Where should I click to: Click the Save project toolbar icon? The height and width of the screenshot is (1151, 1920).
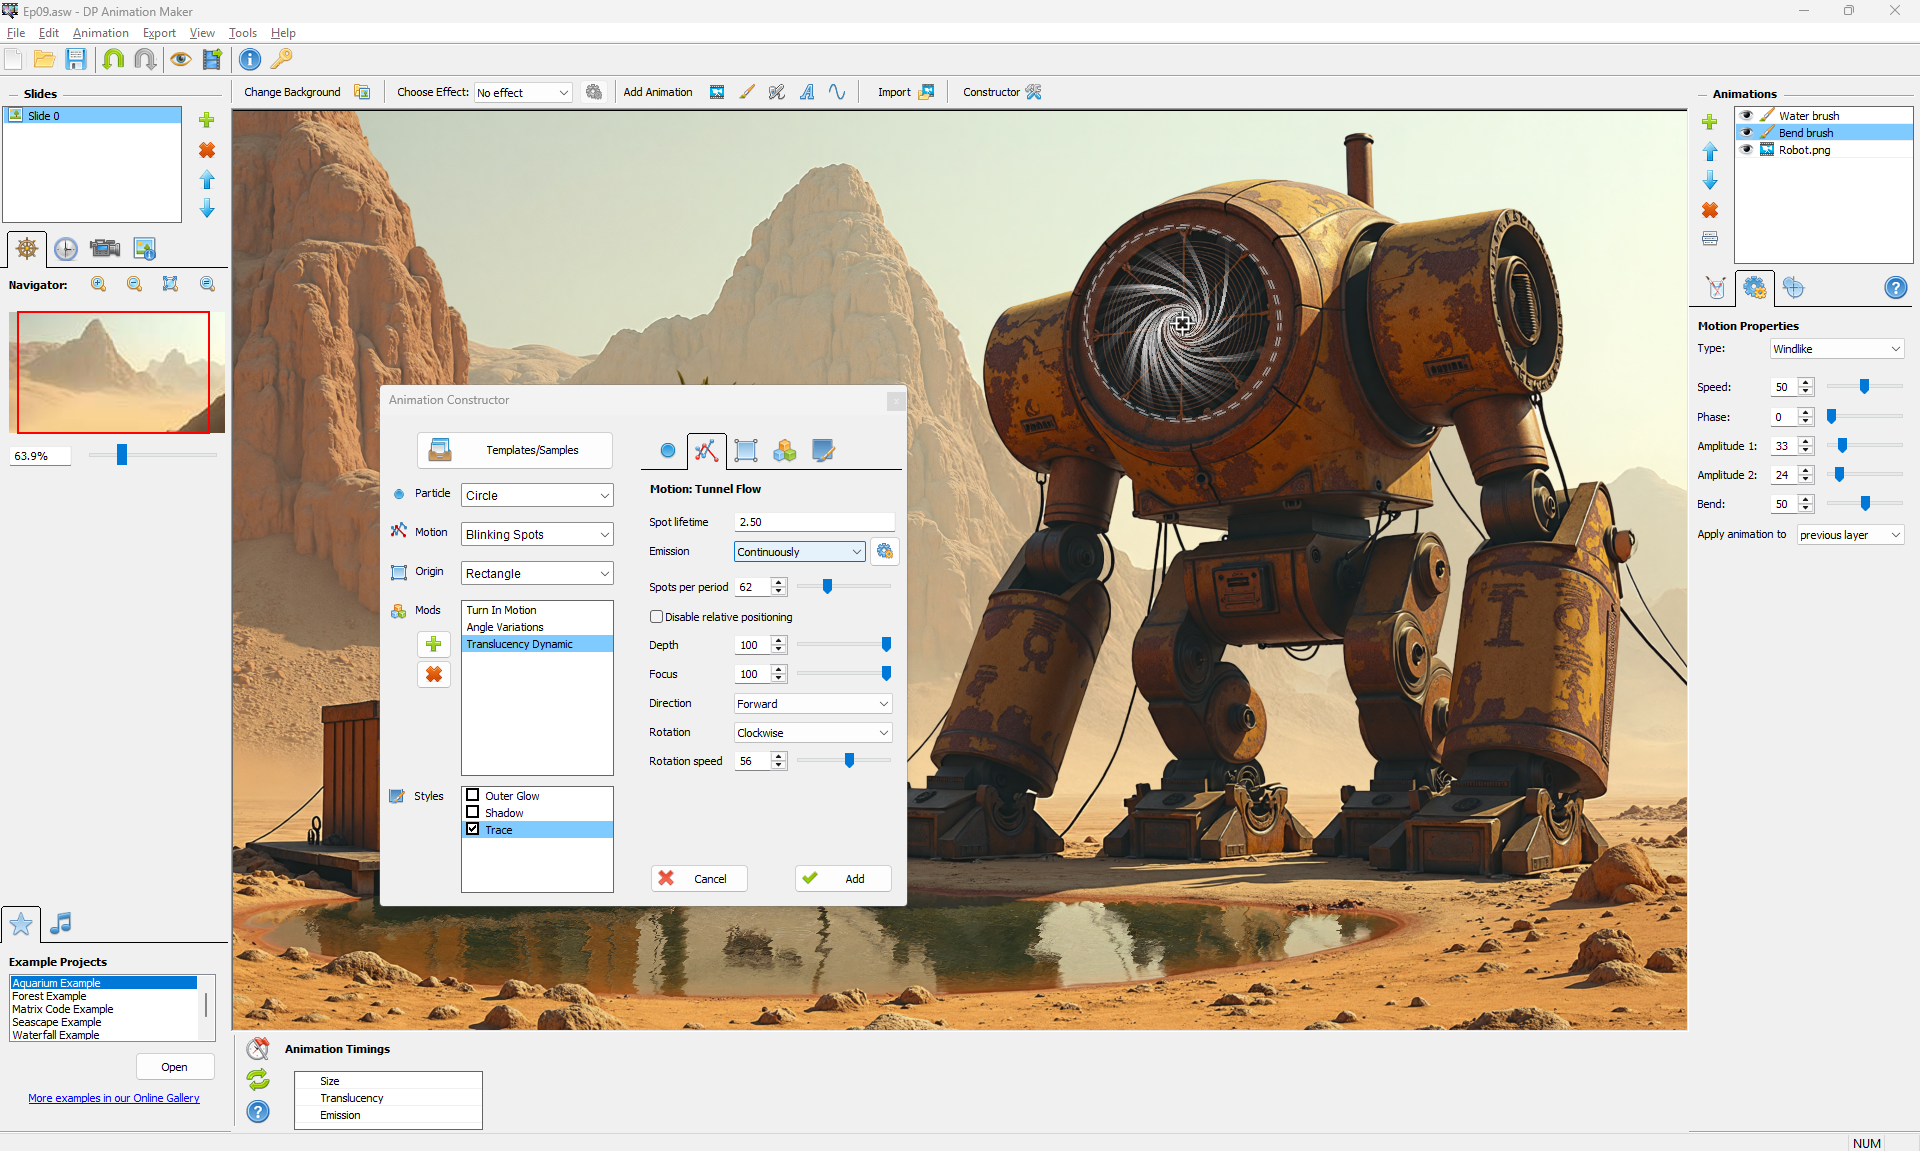pyautogui.click(x=76, y=60)
